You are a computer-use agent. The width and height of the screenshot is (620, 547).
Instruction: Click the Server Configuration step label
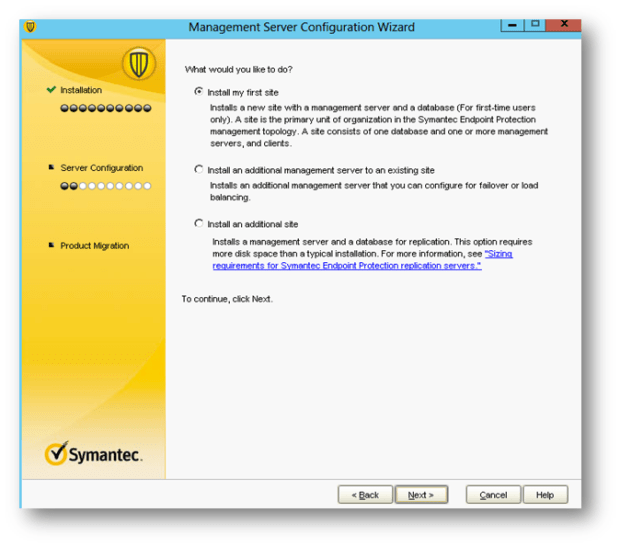[101, 168]
